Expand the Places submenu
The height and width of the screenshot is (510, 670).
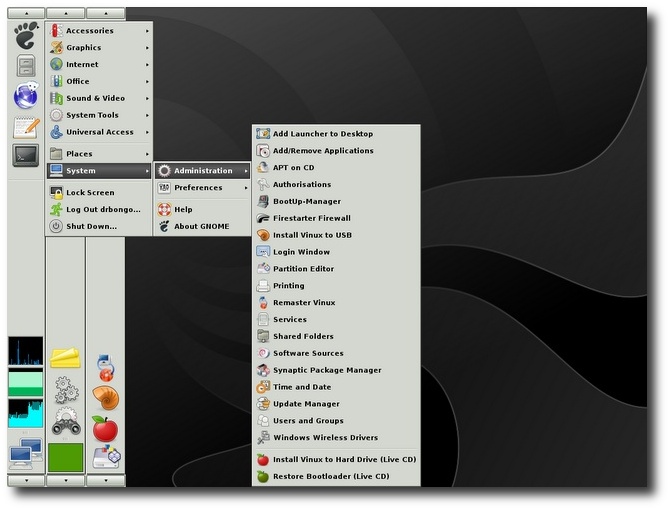(99, 154)
